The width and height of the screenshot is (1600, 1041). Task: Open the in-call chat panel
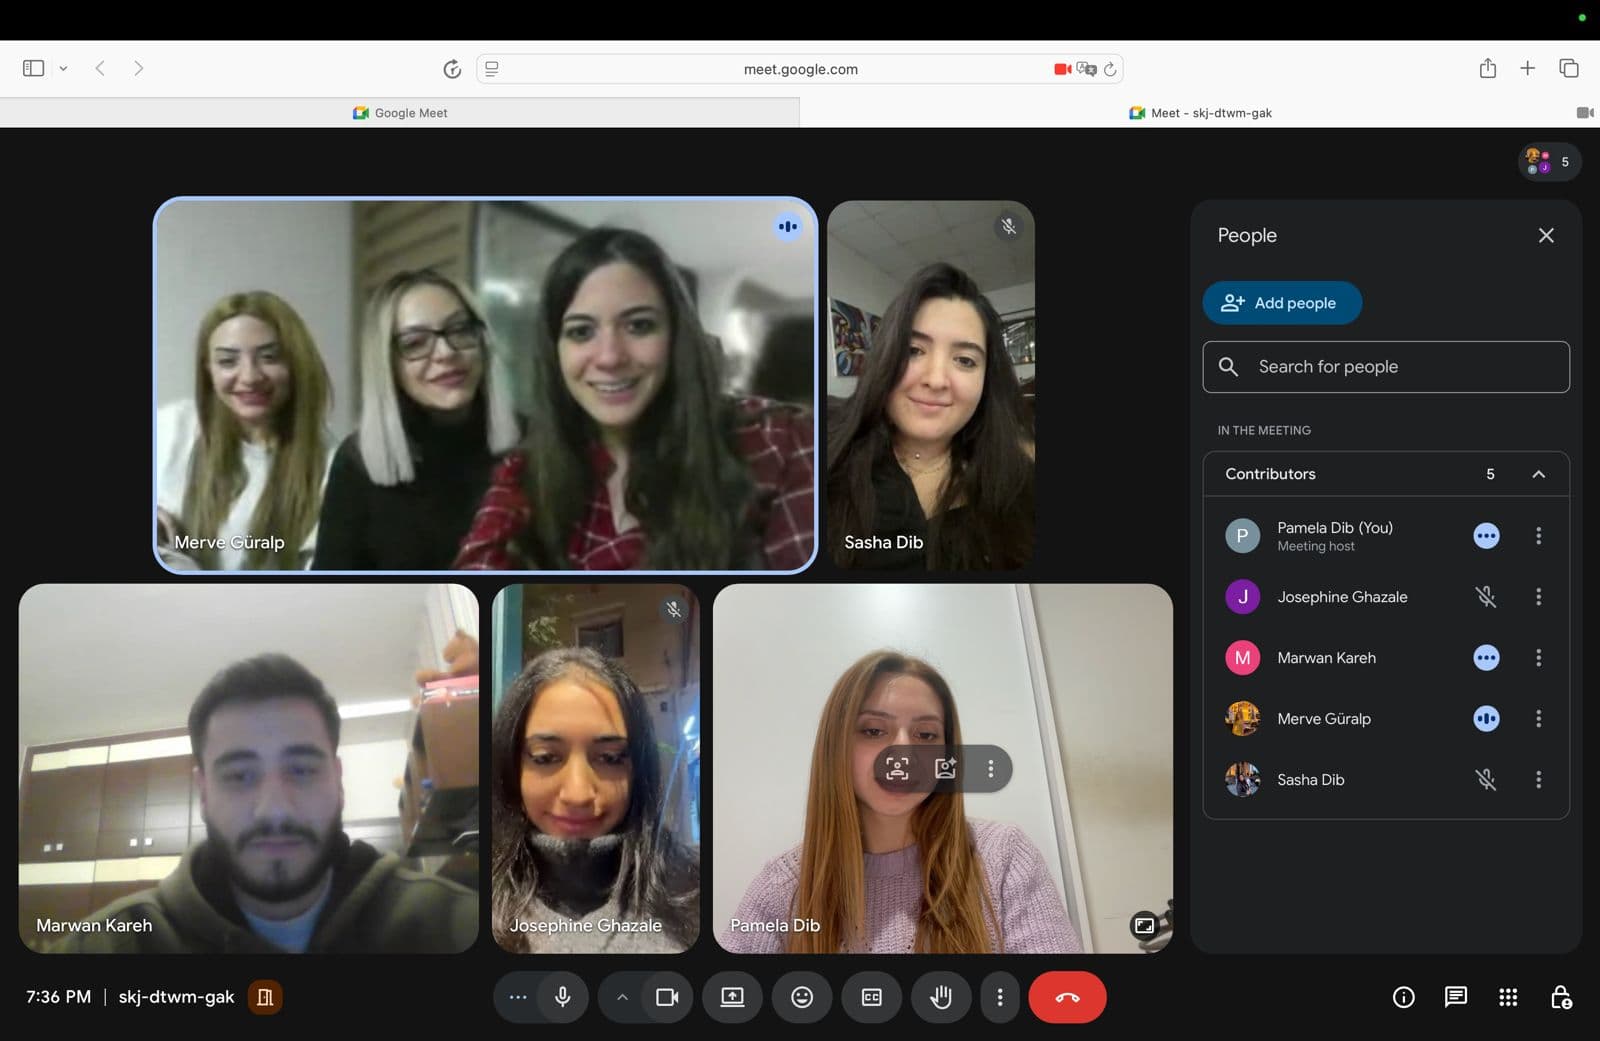(1455, 997)
